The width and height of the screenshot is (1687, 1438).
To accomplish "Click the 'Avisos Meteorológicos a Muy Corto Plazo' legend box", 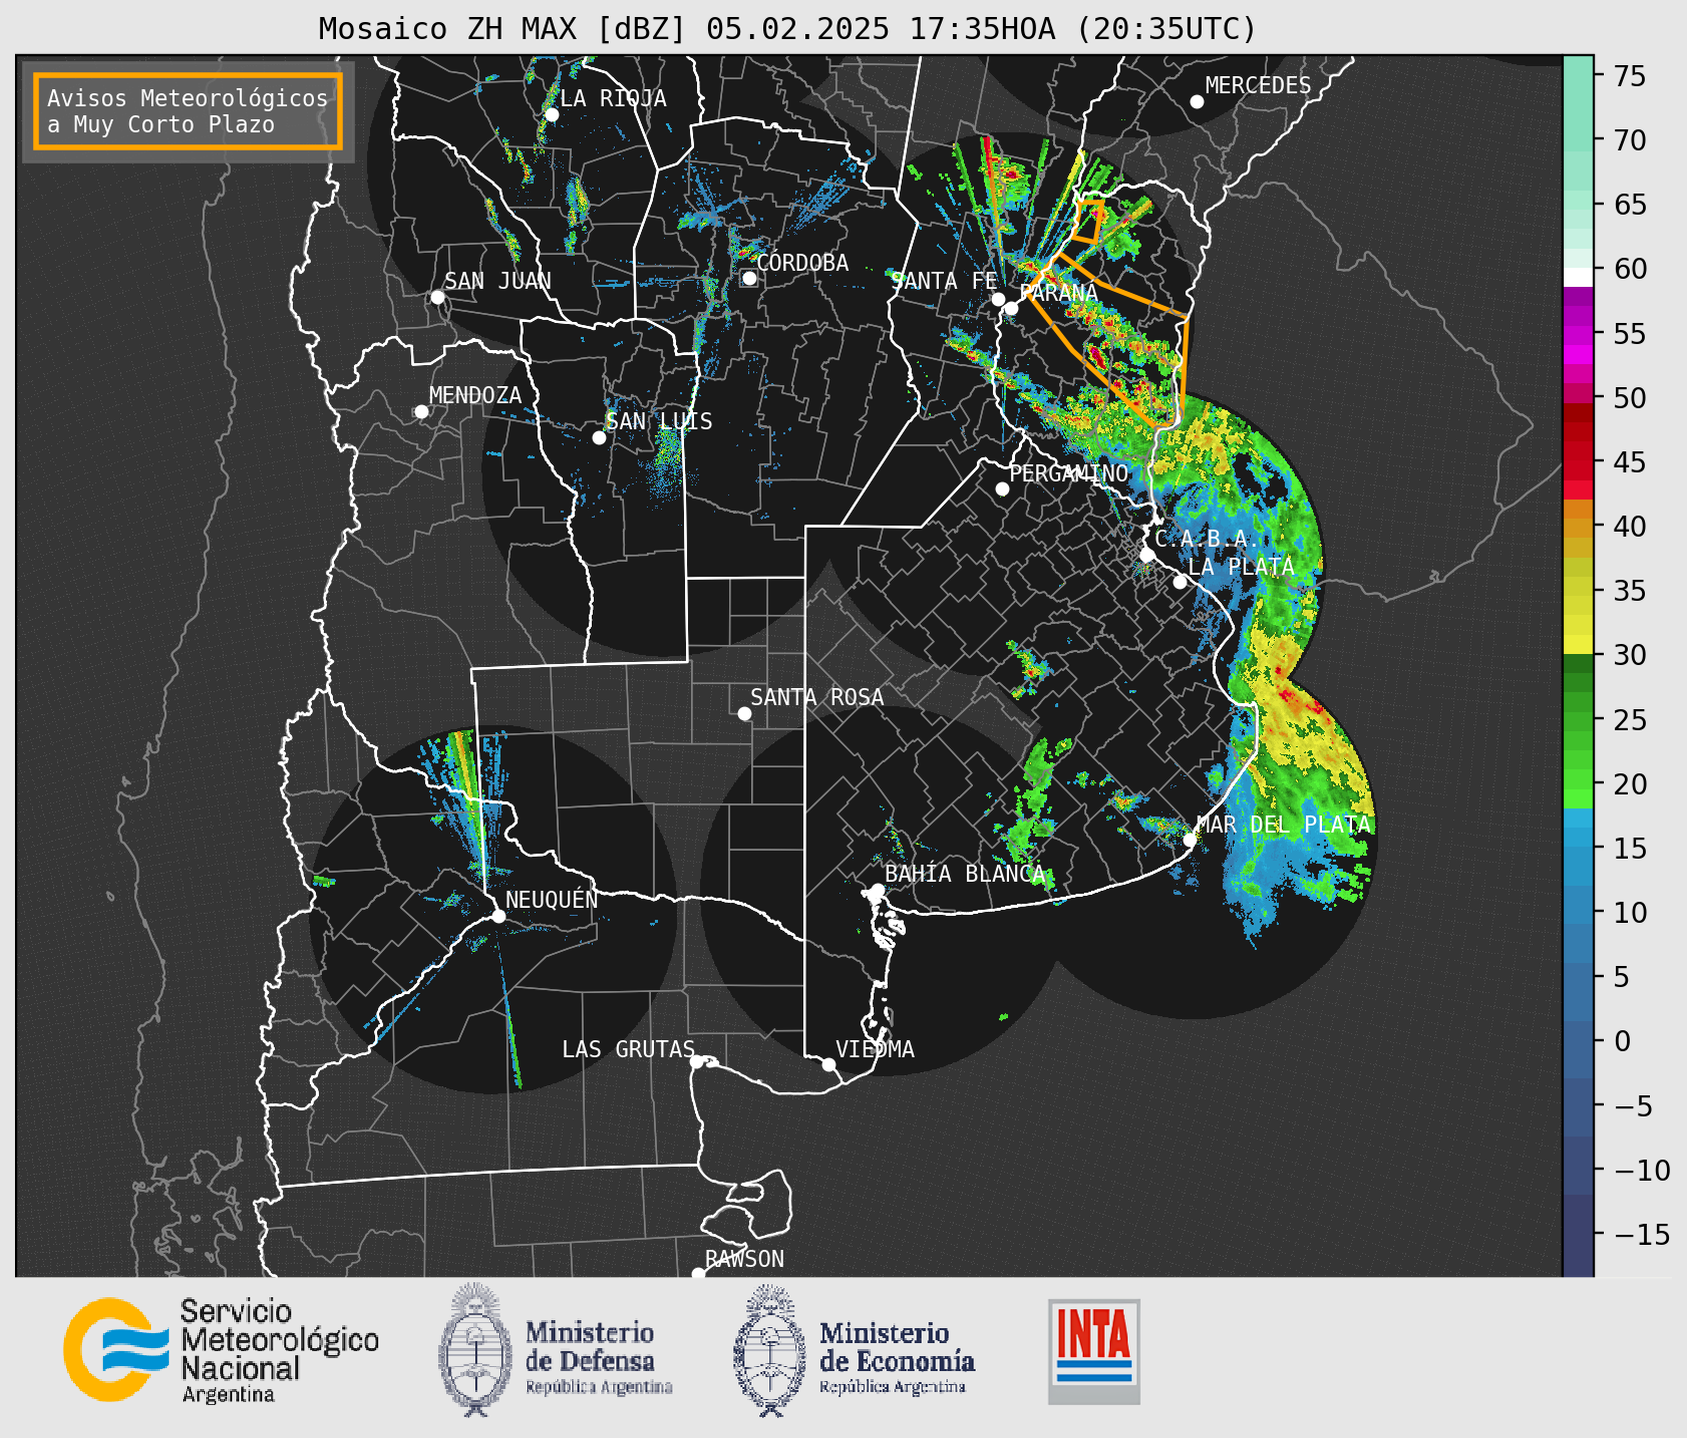I will pyautogui.click(x=188, y=111).
